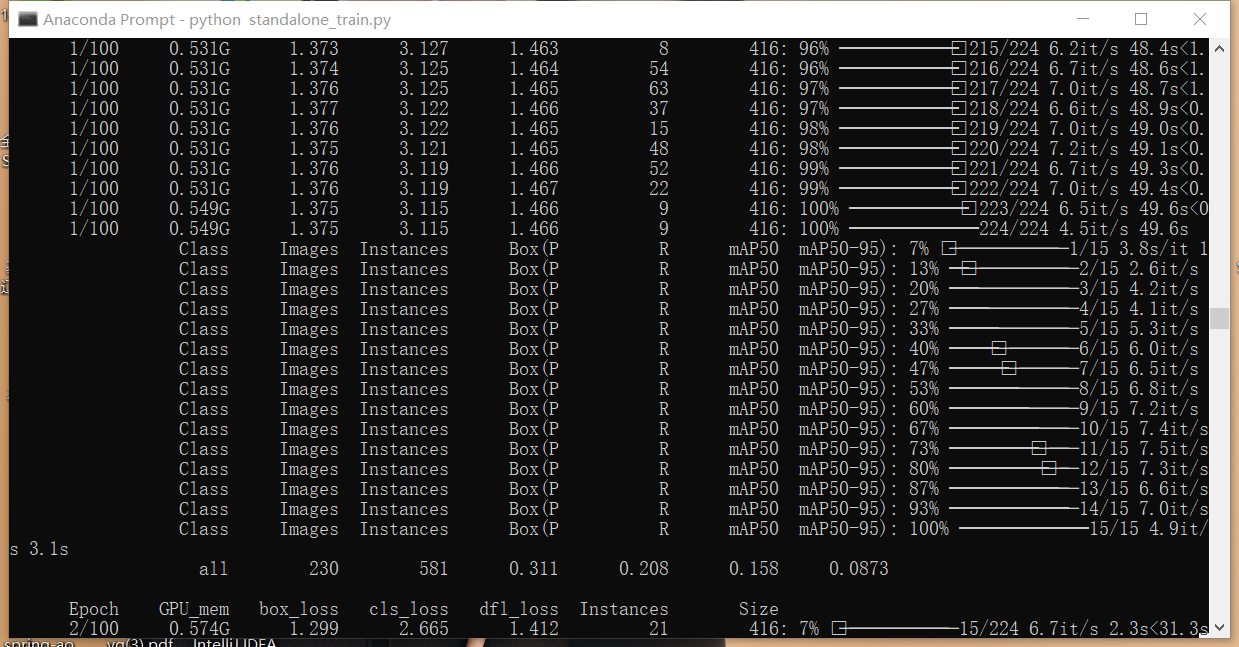Image resolution: width=1239 pixels, height=647 pixels.
Task: Click the 's 3.1s' wrapped line text
Action: coord(39,549)
